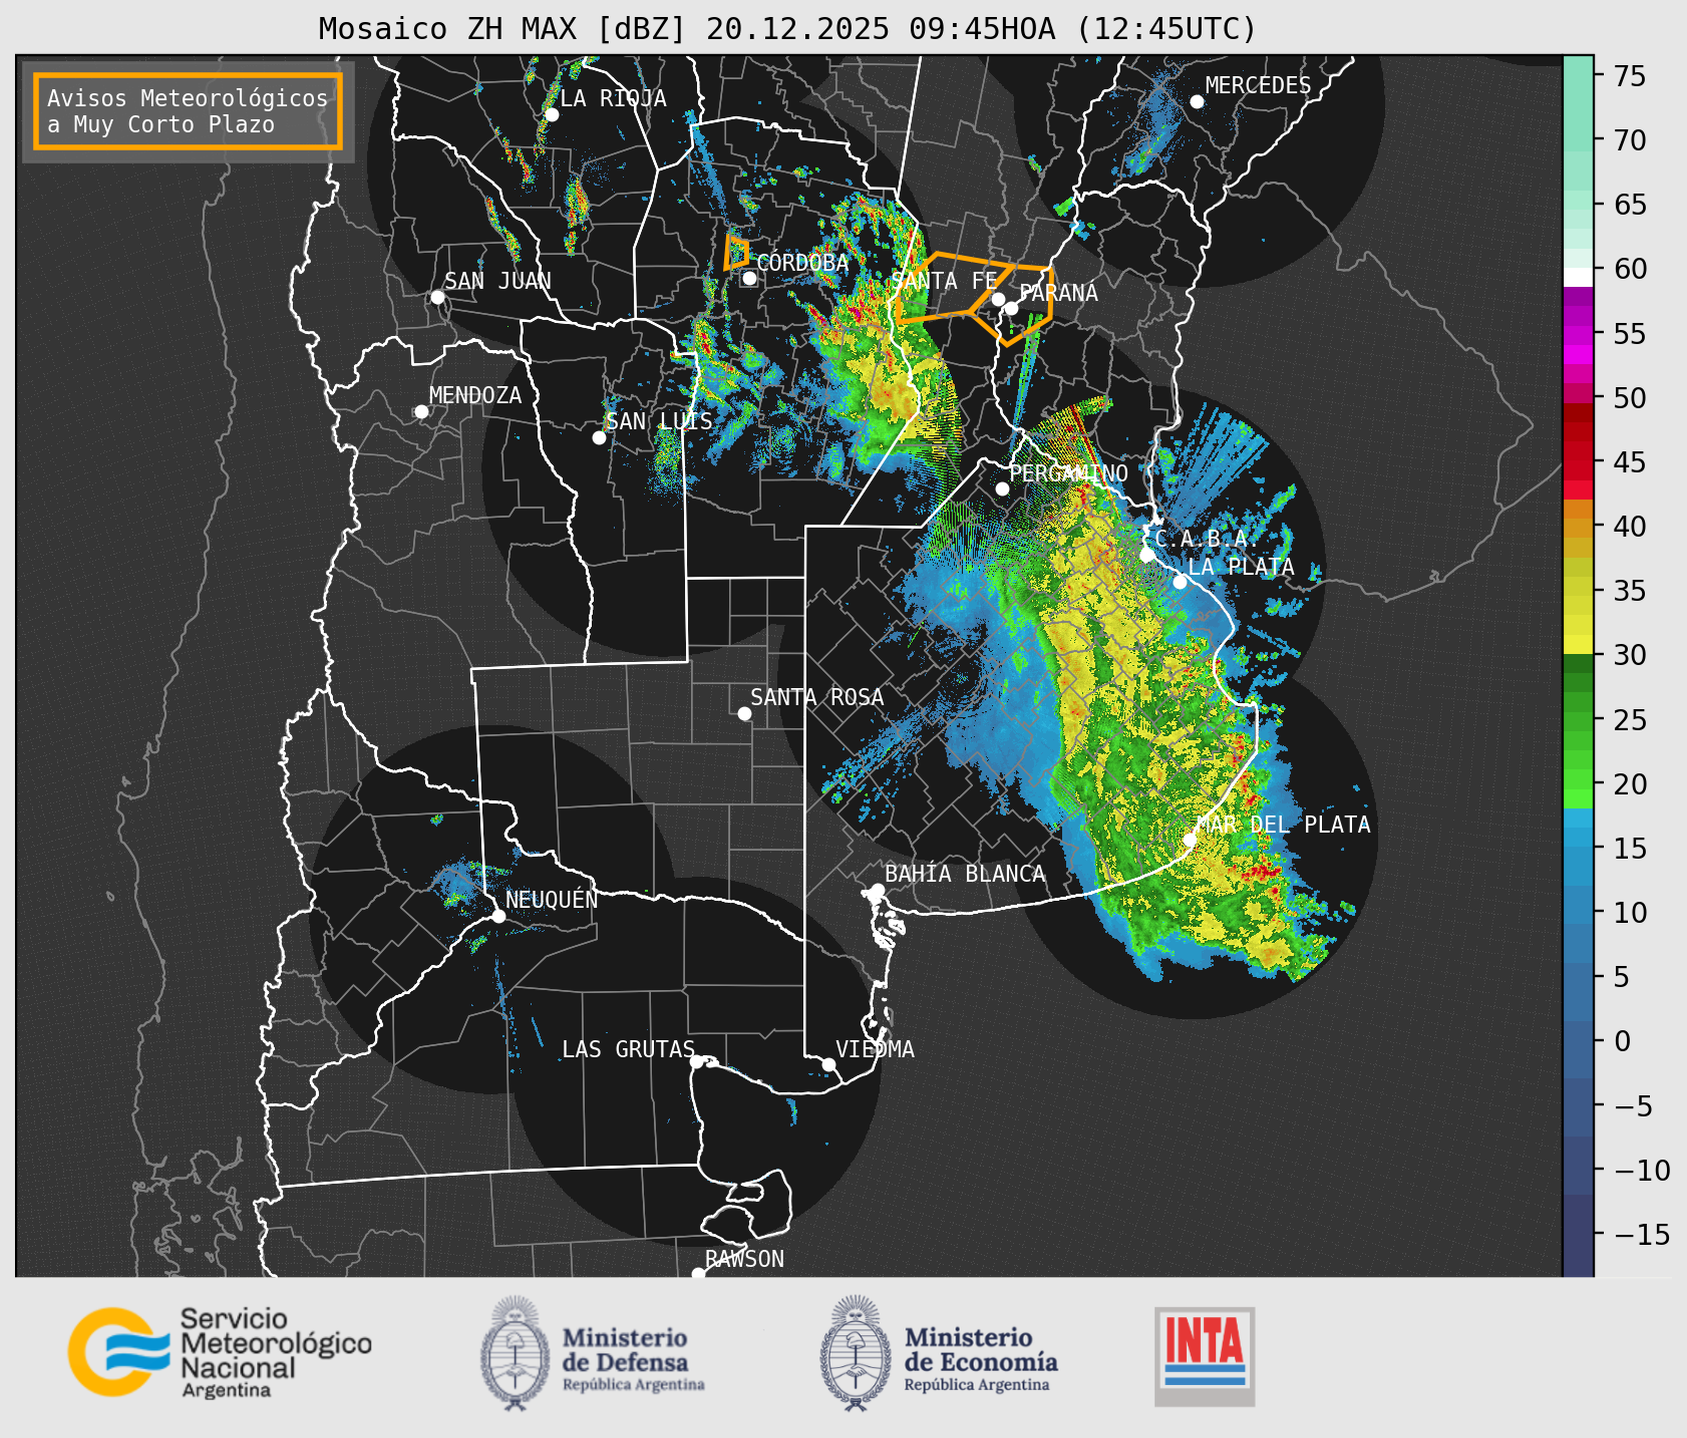Viewport: 1687px width, 1438px height.
Task: Click the PERGAMINO label
Action: pos(1068,473)
